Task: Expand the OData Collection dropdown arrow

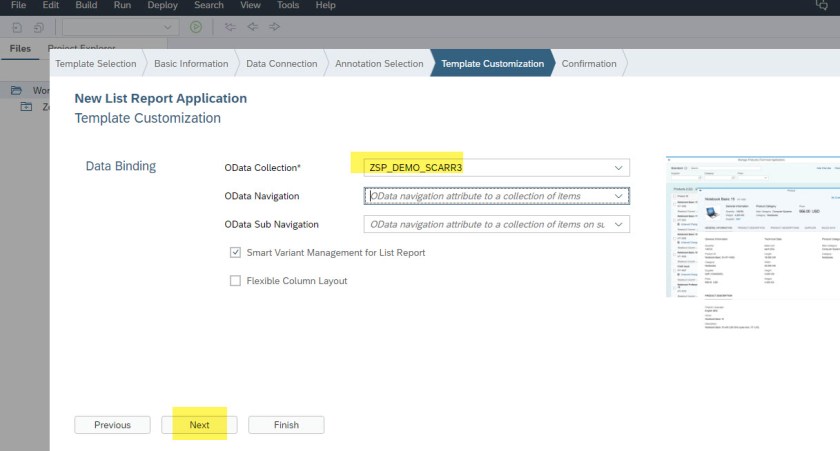Action: [x=619, y=167]
